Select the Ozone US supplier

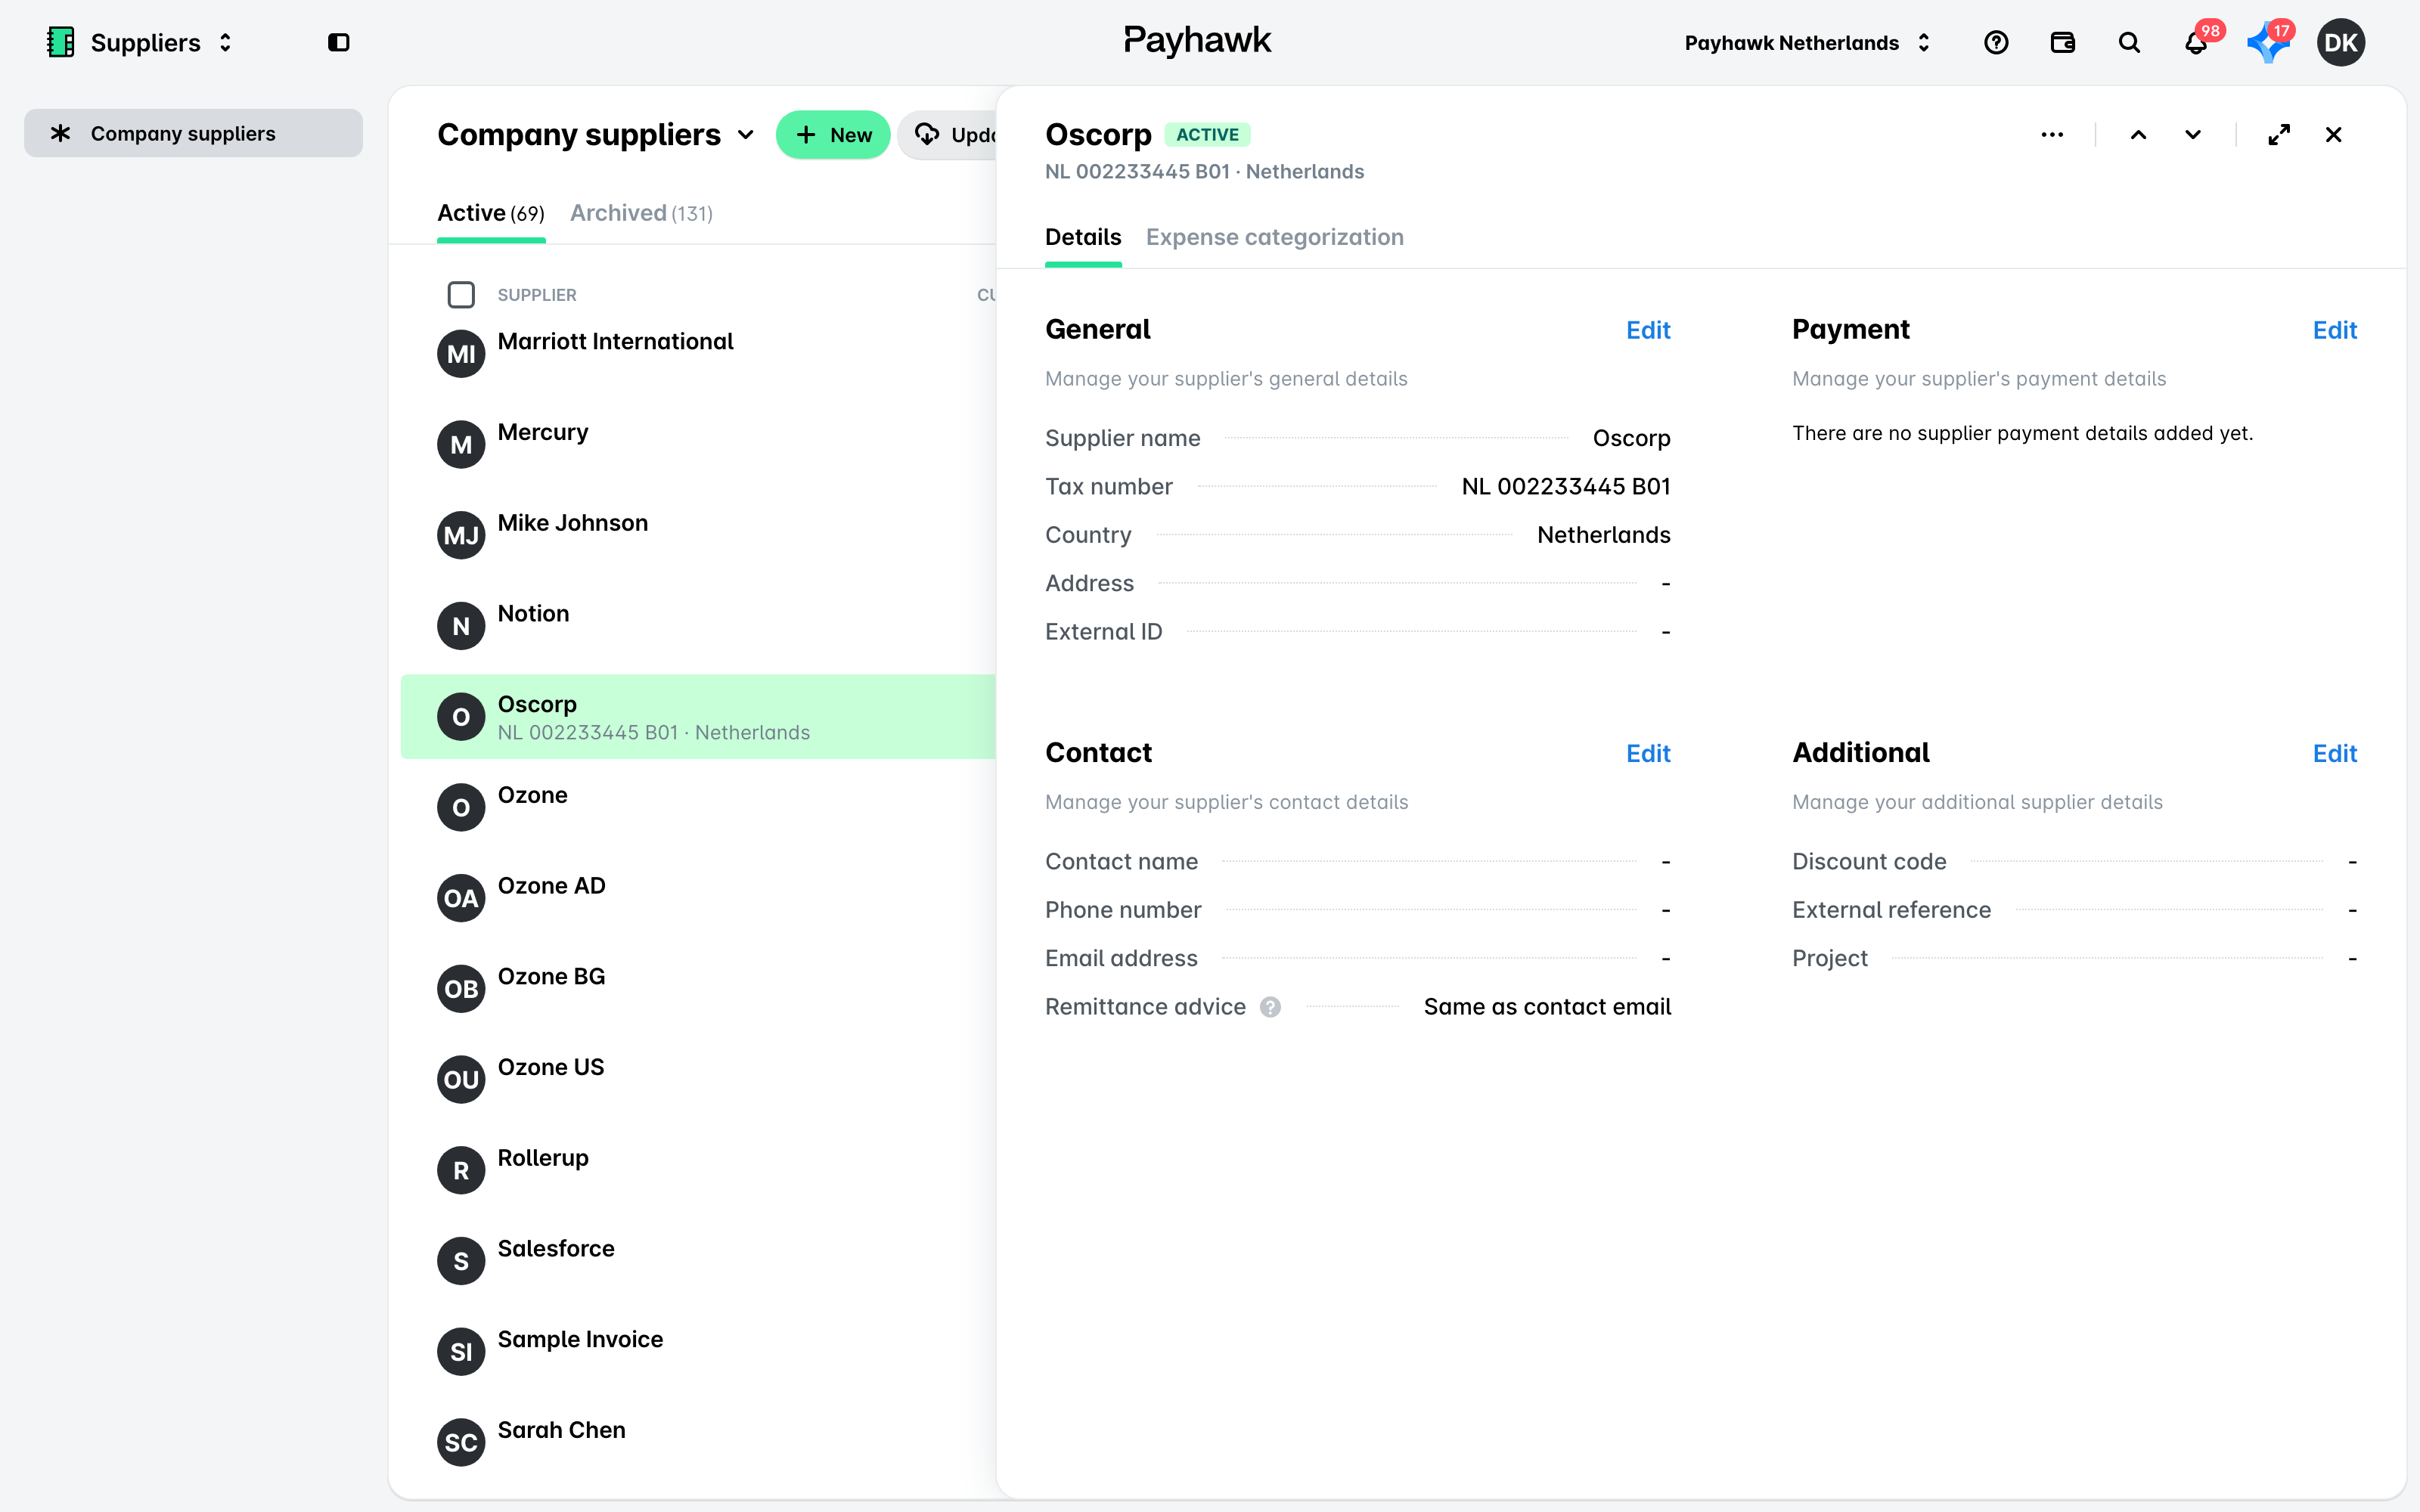click(x=698, y=1079)
